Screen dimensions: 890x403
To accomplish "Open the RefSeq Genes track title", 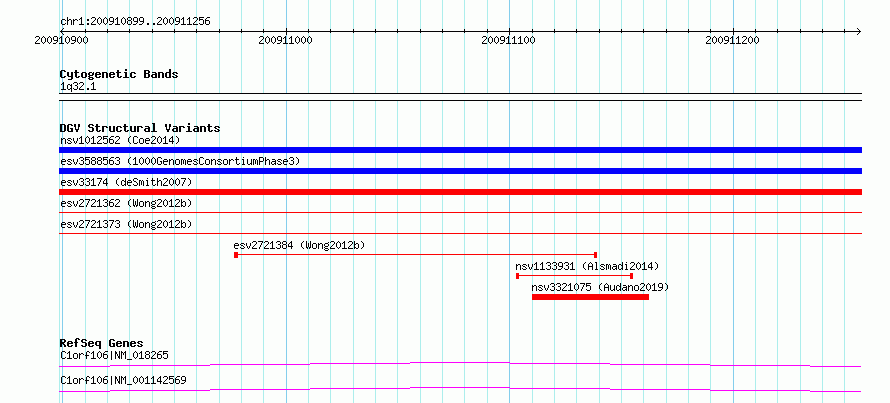I will tap(101, 343).
